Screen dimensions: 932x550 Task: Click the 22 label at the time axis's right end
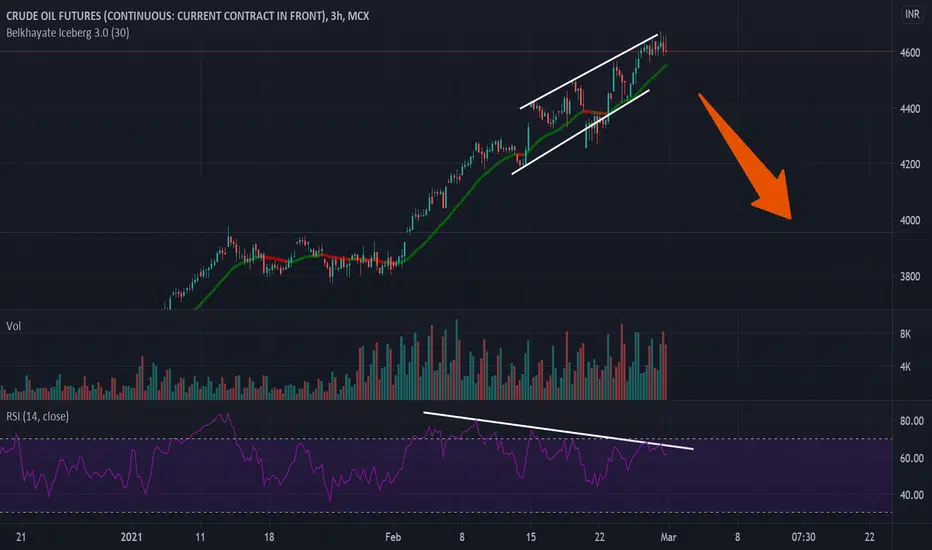[870, 537]
